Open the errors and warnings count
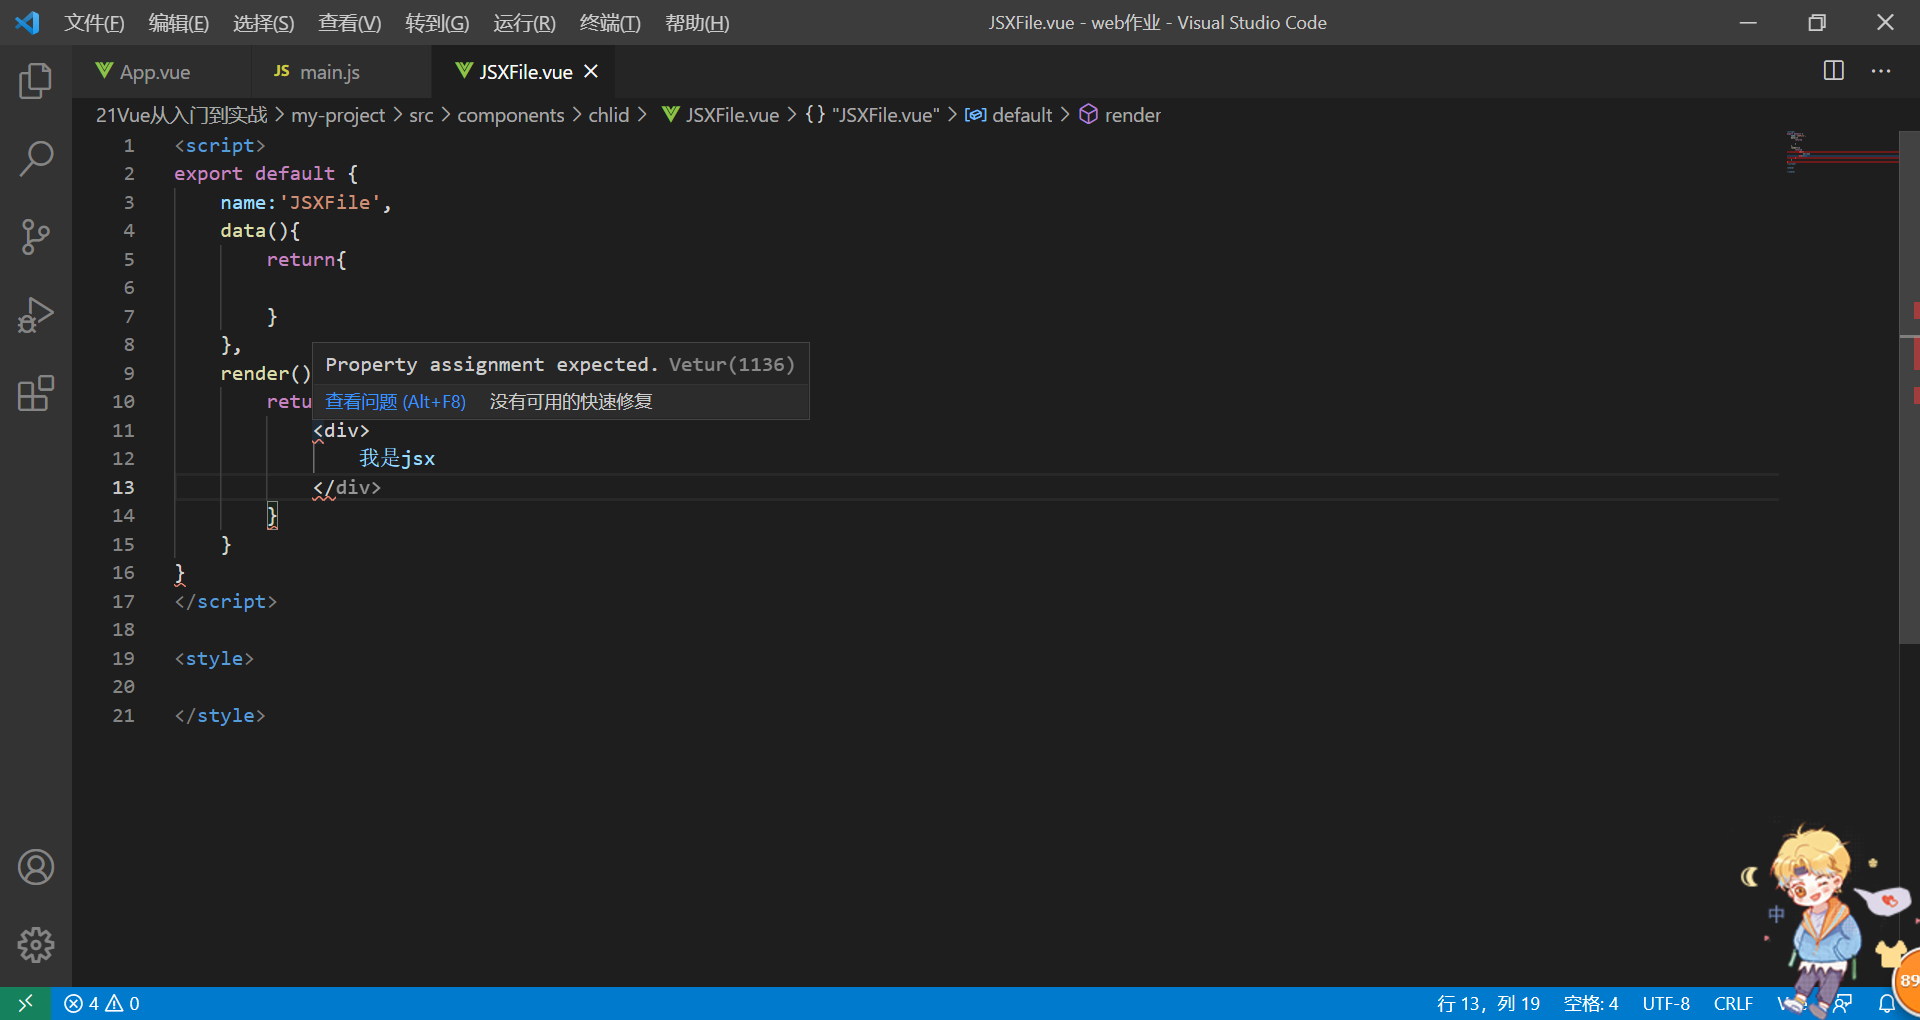The width and height of the screenshot is (1920, 1020). tap(102, 1003)
